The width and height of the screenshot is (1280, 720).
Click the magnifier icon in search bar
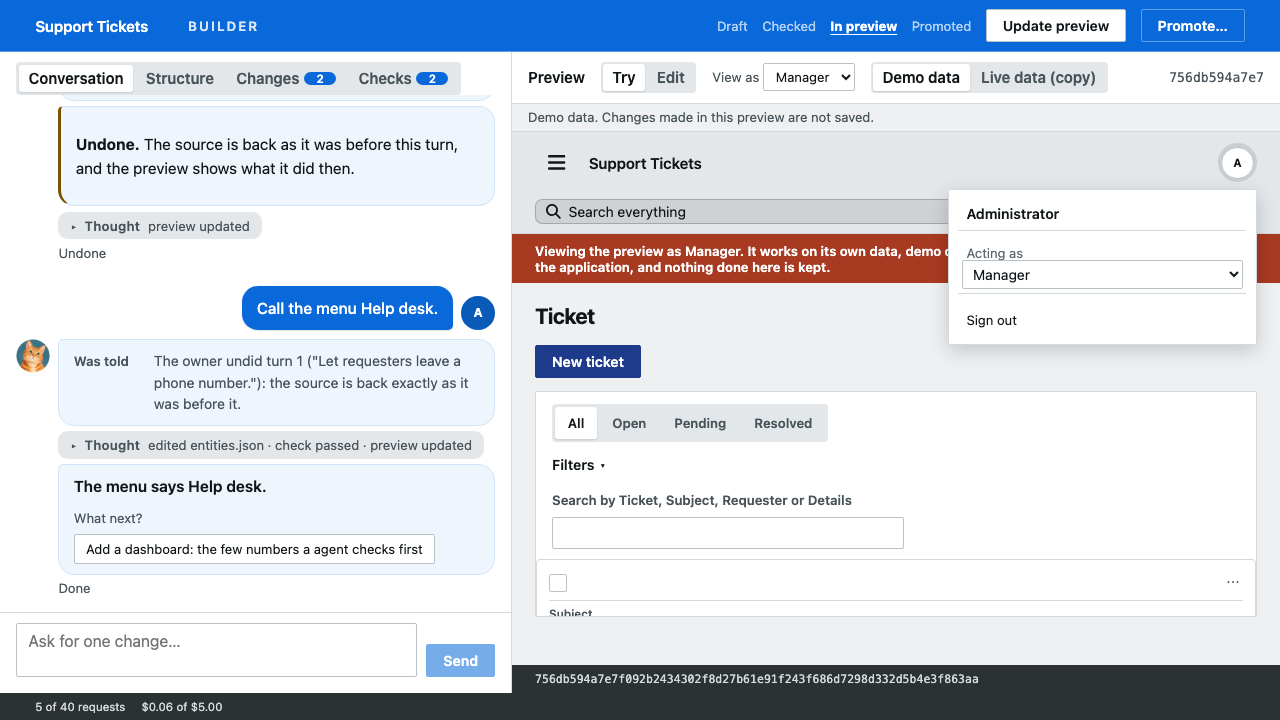click(x=553, y=212)
